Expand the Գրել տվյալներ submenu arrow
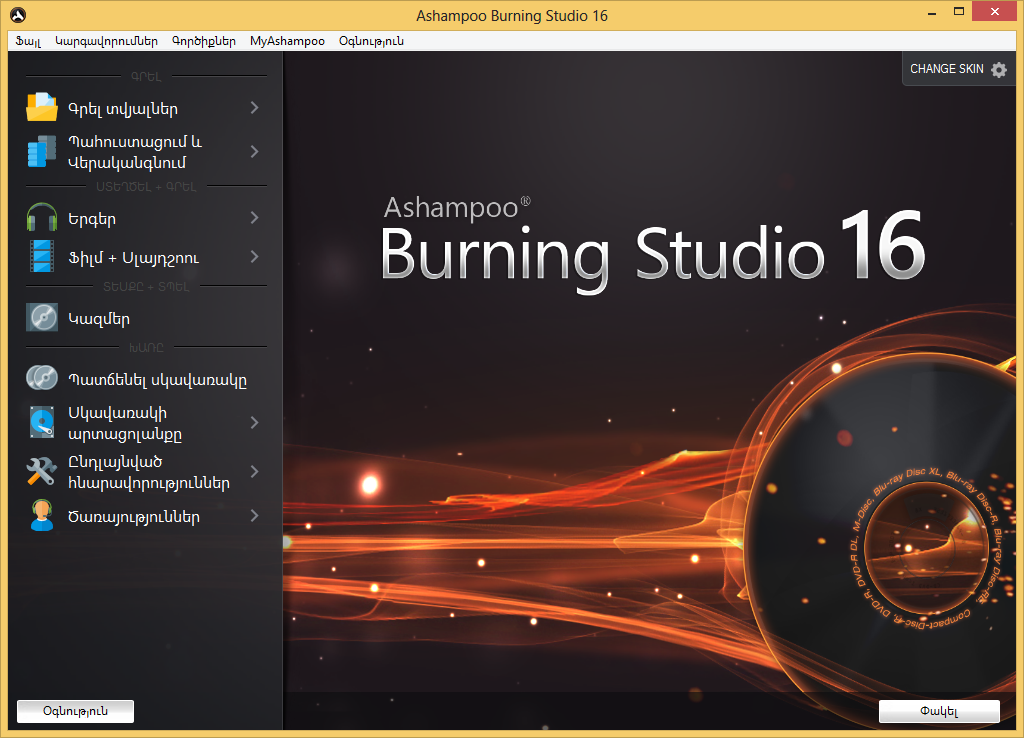 pos(255,108)
